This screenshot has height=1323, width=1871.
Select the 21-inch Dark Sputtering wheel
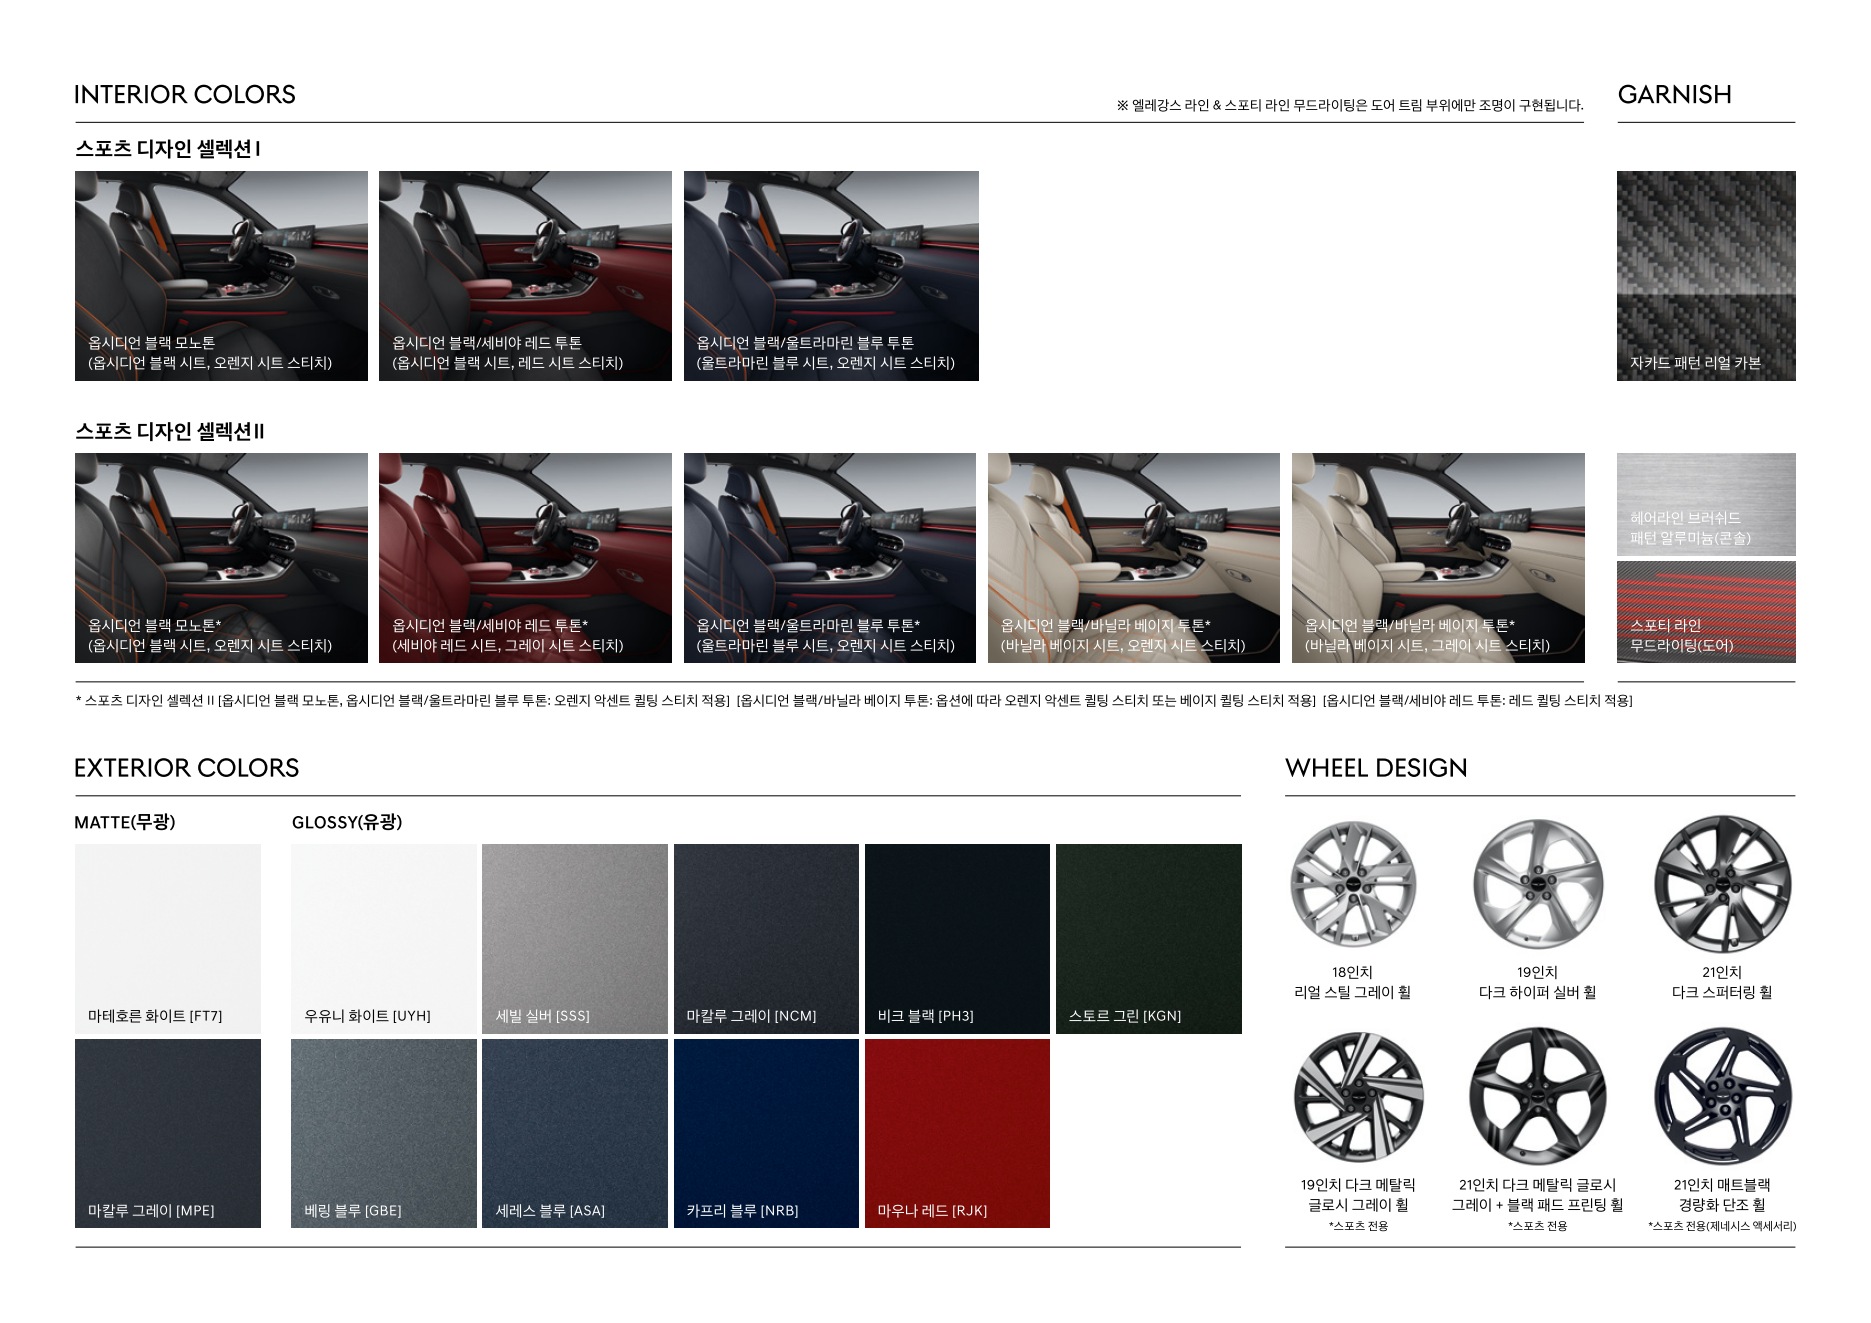[x=1722, y=884]
